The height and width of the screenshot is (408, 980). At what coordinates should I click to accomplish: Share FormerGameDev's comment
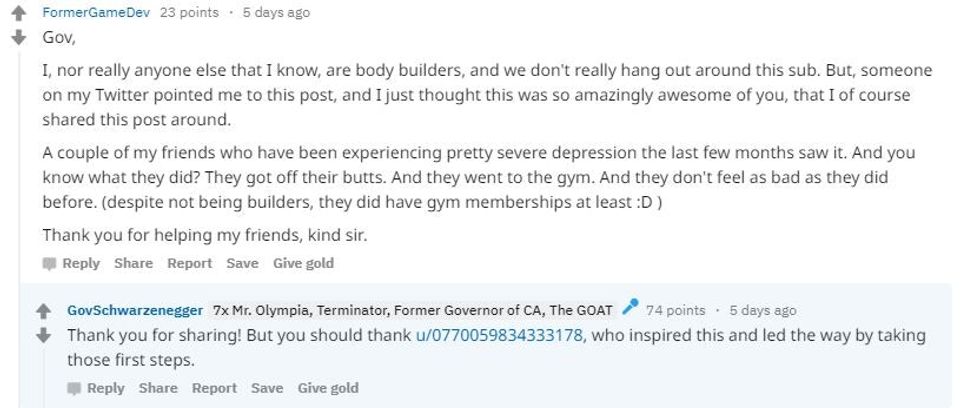coord(133,263)
